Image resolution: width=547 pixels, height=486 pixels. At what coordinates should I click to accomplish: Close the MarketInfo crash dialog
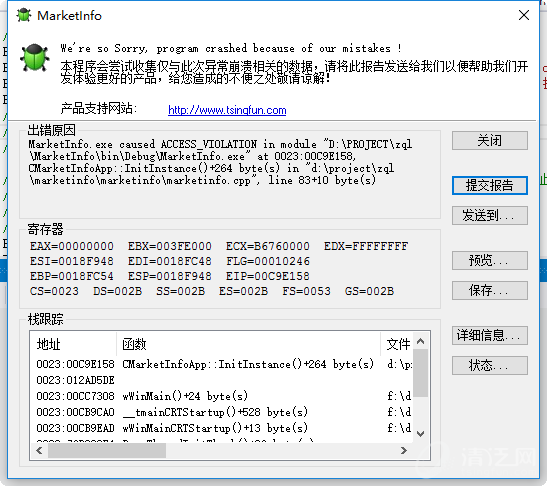524,15
